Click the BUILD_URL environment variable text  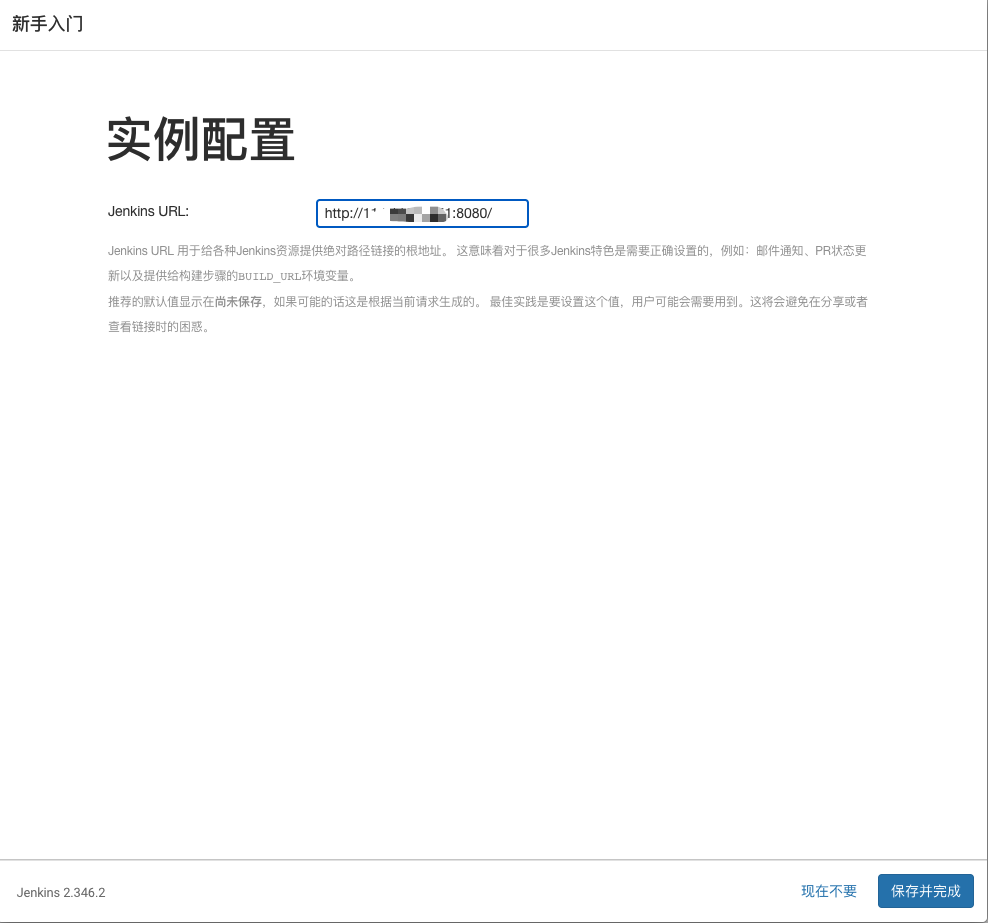tap(270, 277)
